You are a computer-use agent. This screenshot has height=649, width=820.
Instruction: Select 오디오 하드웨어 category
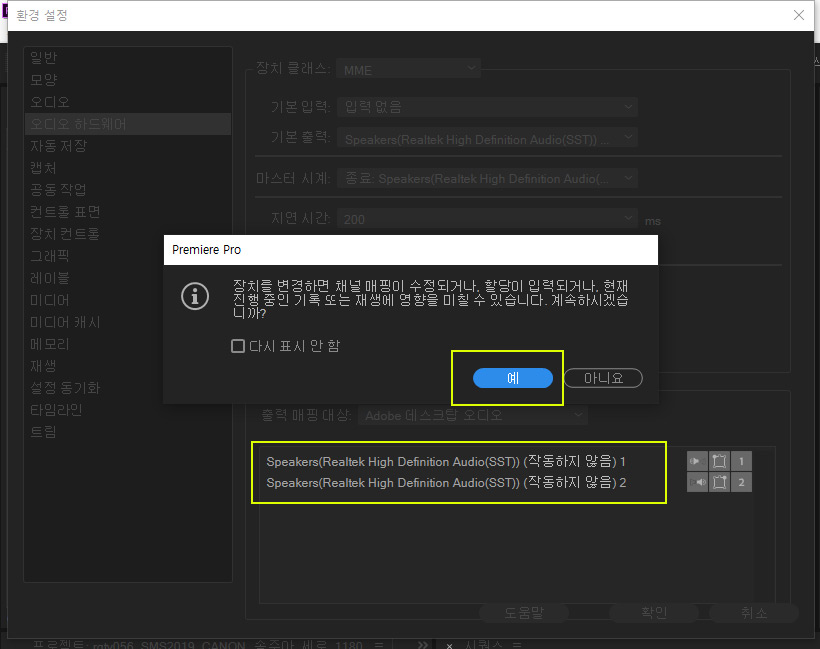(x=128, y=124)
